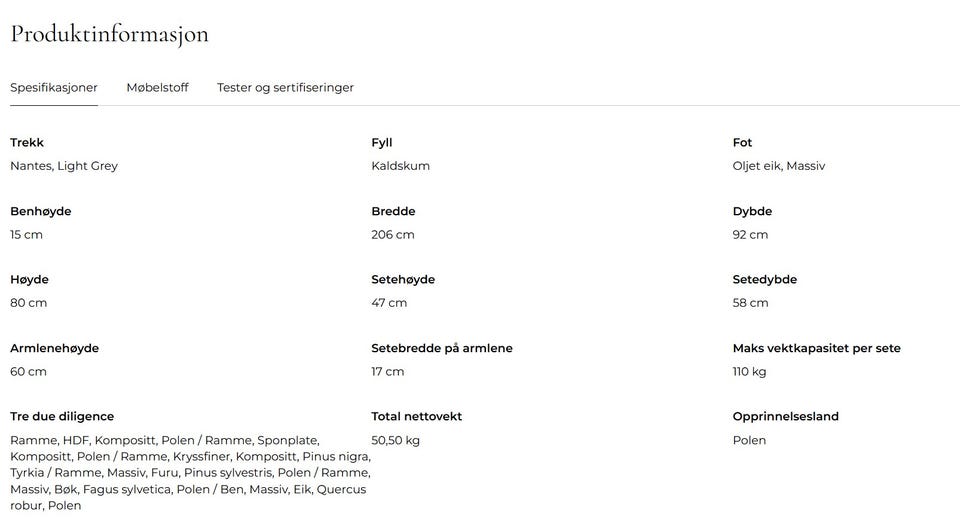The height and width of the screenshot is (528, 960).
Task: Select the Nantes, Light Grey value
Action: click(x=64, y=166)
